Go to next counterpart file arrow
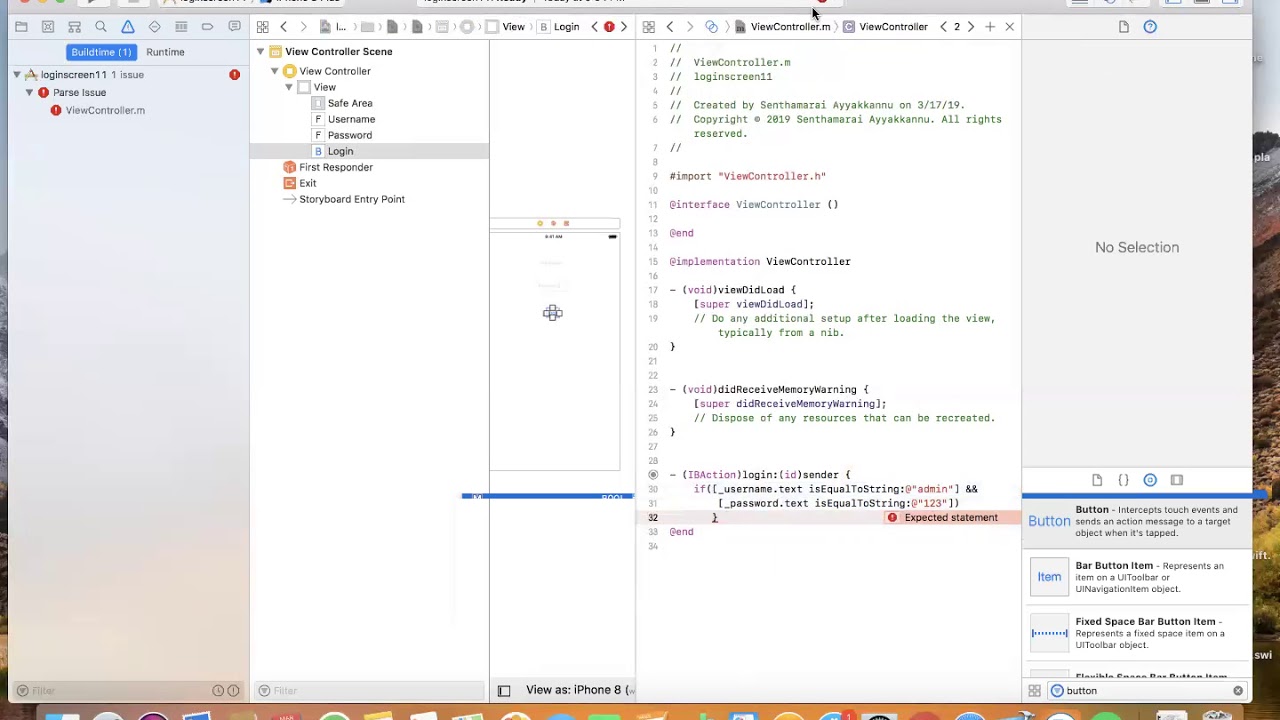Screen dimensions: 1280x720 click(970, 27)
